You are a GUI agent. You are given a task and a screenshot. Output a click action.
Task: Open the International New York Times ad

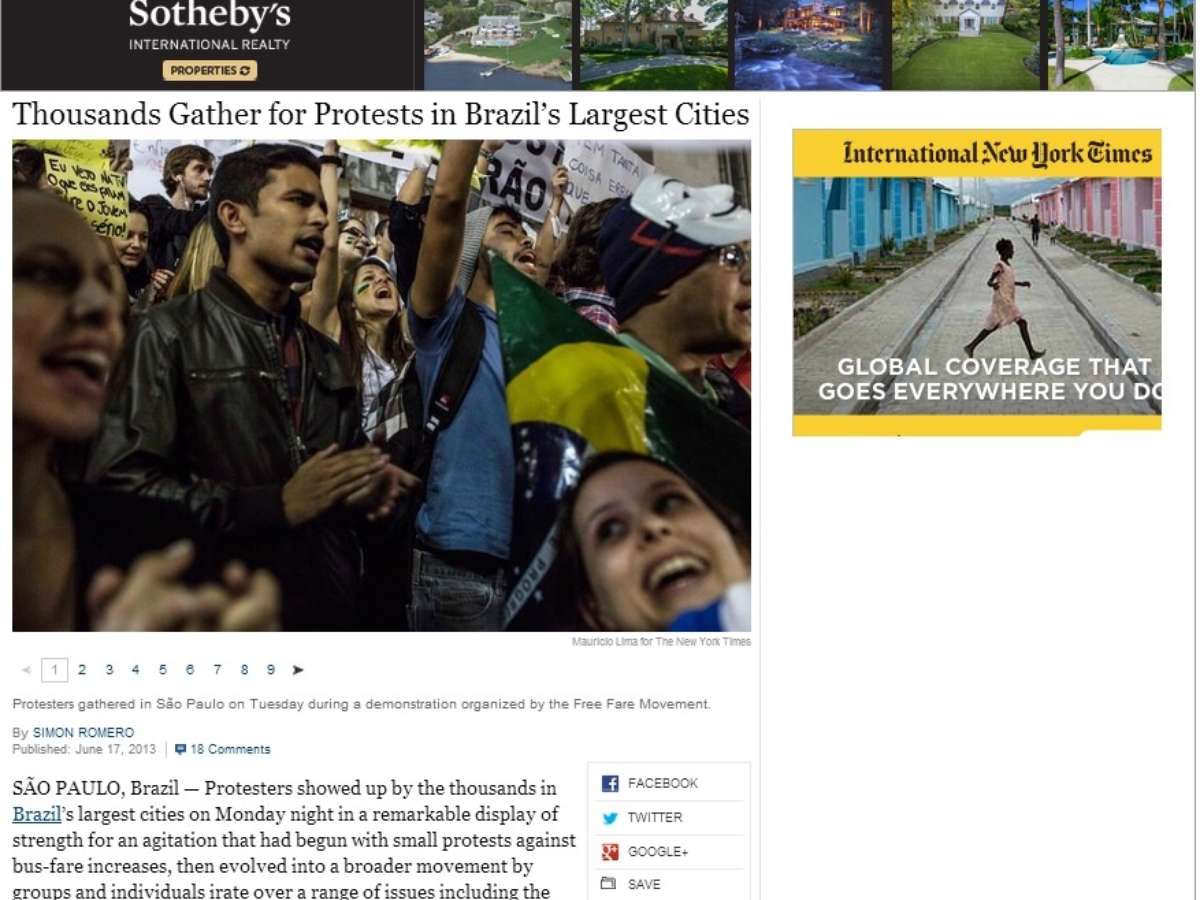coord(977,282)
